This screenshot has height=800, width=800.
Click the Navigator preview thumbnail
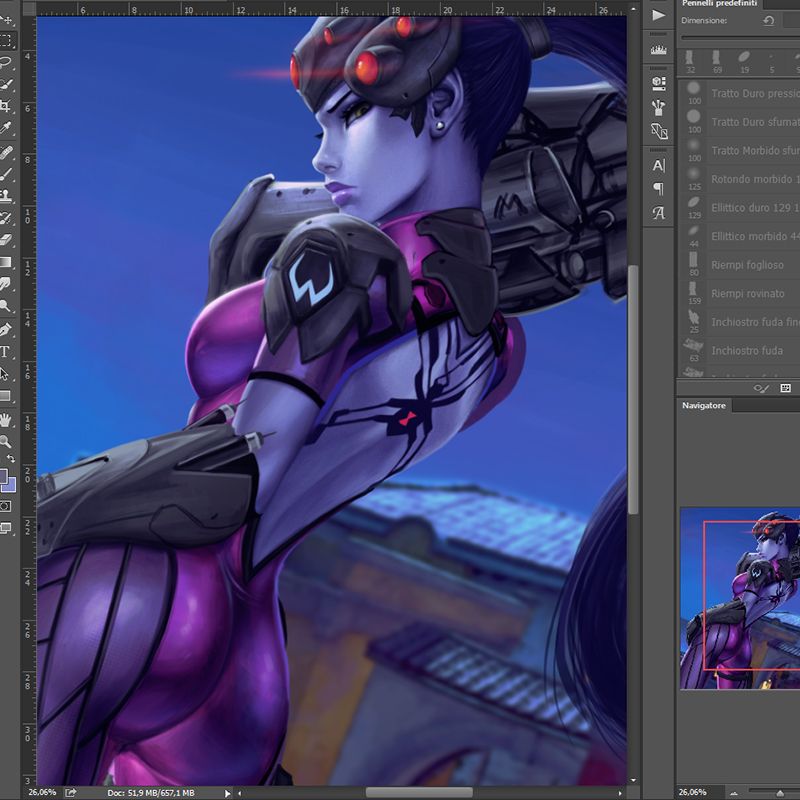(x=740, y=598)
